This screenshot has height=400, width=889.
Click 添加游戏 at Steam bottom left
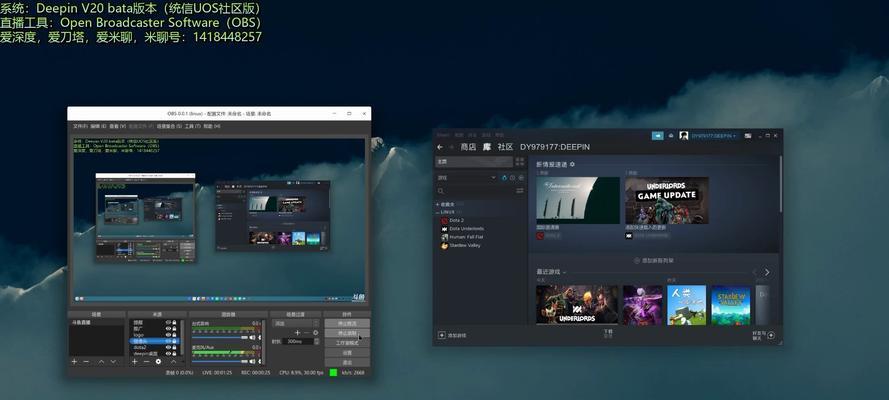click(452, 335)
